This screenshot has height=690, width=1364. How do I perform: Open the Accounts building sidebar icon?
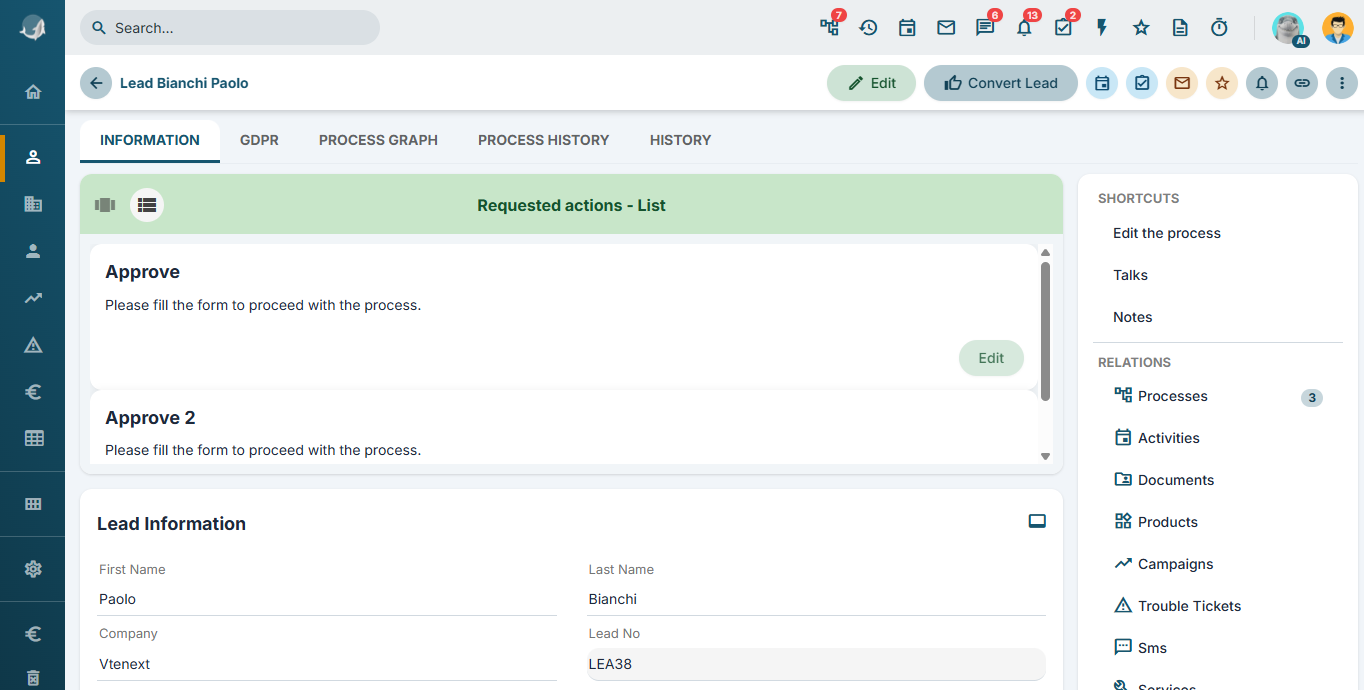pos(33,204)
